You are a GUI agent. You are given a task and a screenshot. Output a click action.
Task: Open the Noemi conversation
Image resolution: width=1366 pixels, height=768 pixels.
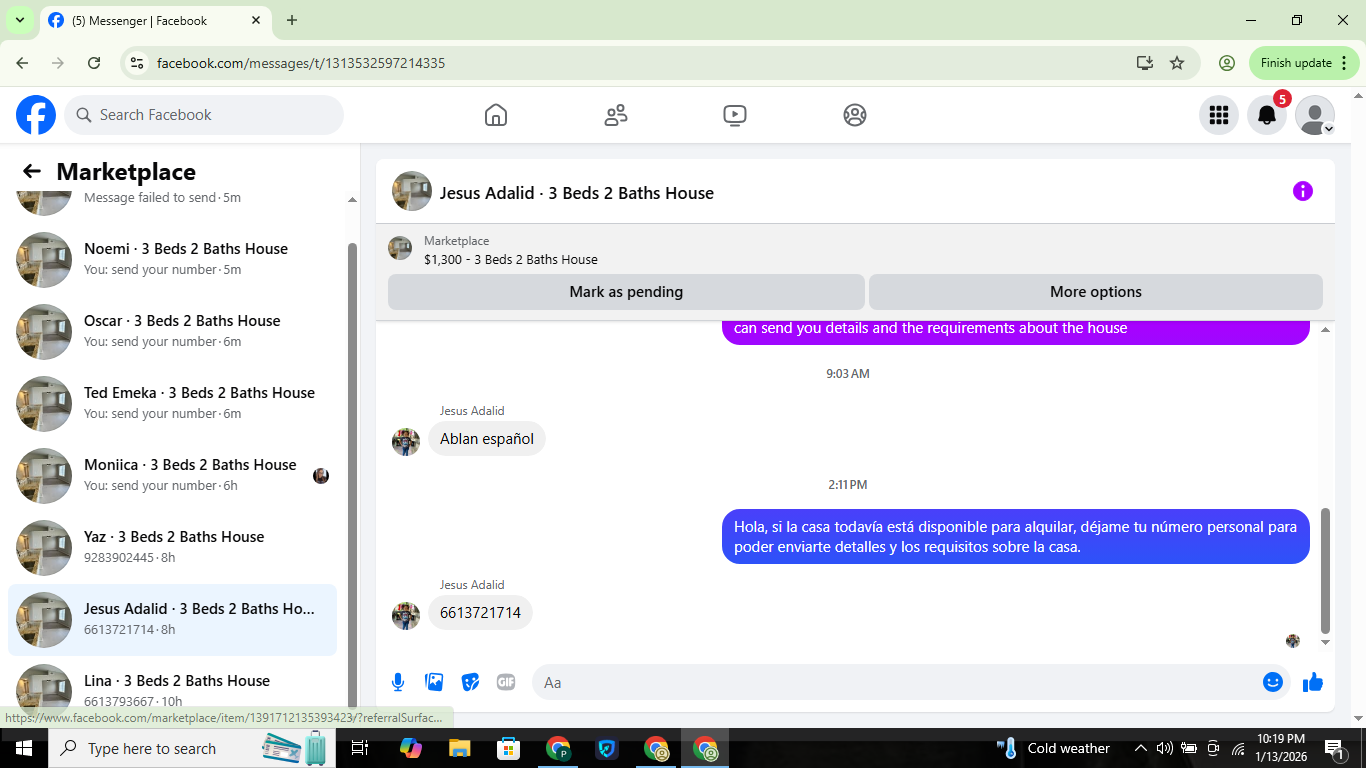pos(172,260)
